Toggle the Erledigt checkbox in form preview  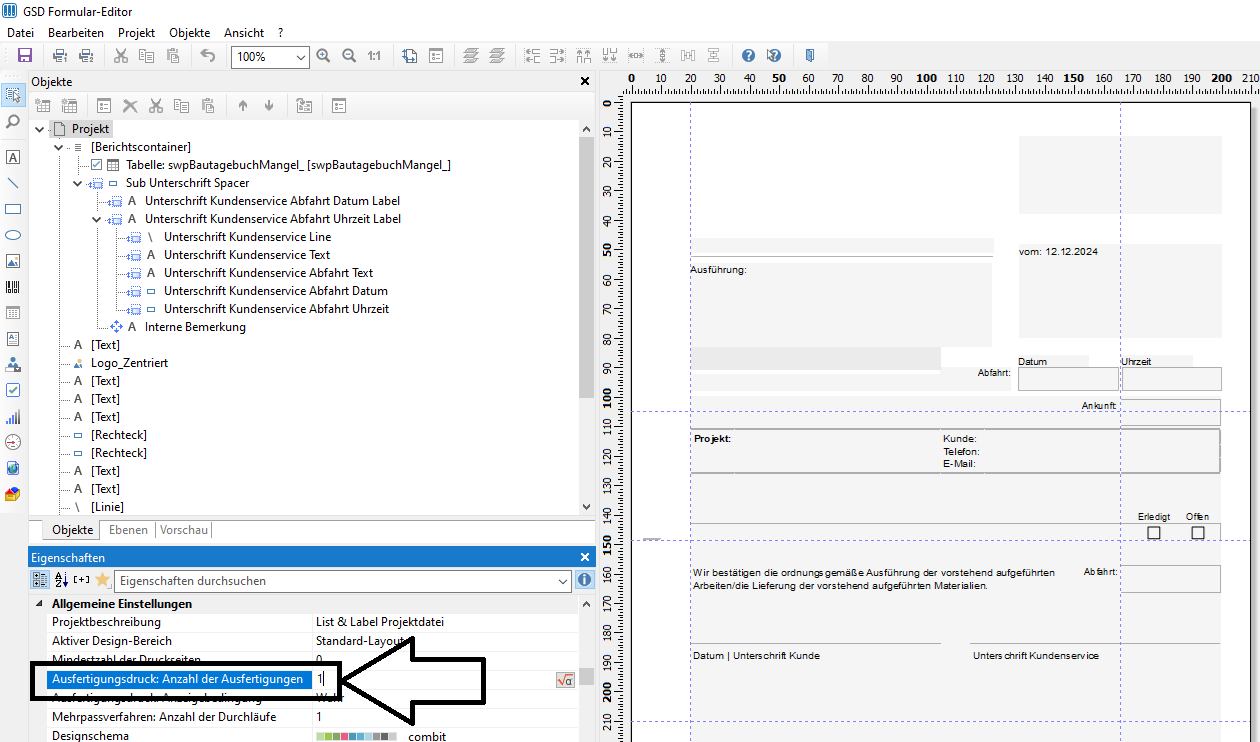pyautogui.click(x=1154, y=533)
